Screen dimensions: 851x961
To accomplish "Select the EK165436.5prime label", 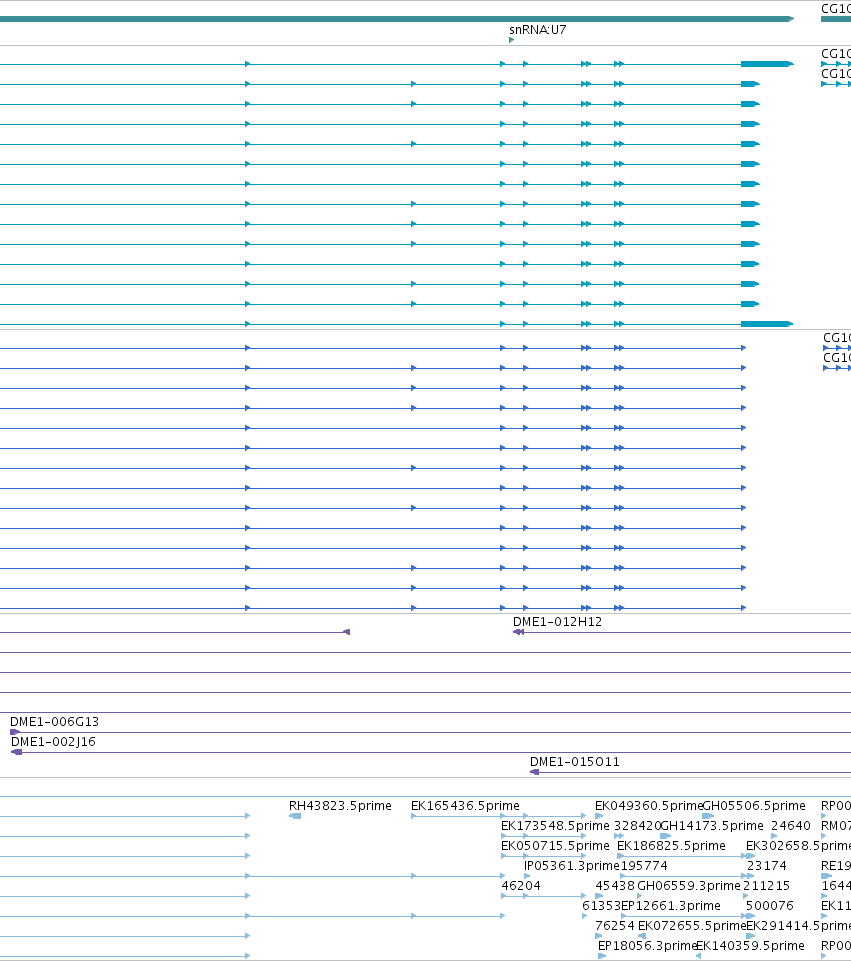I will (x=465, y=805).
